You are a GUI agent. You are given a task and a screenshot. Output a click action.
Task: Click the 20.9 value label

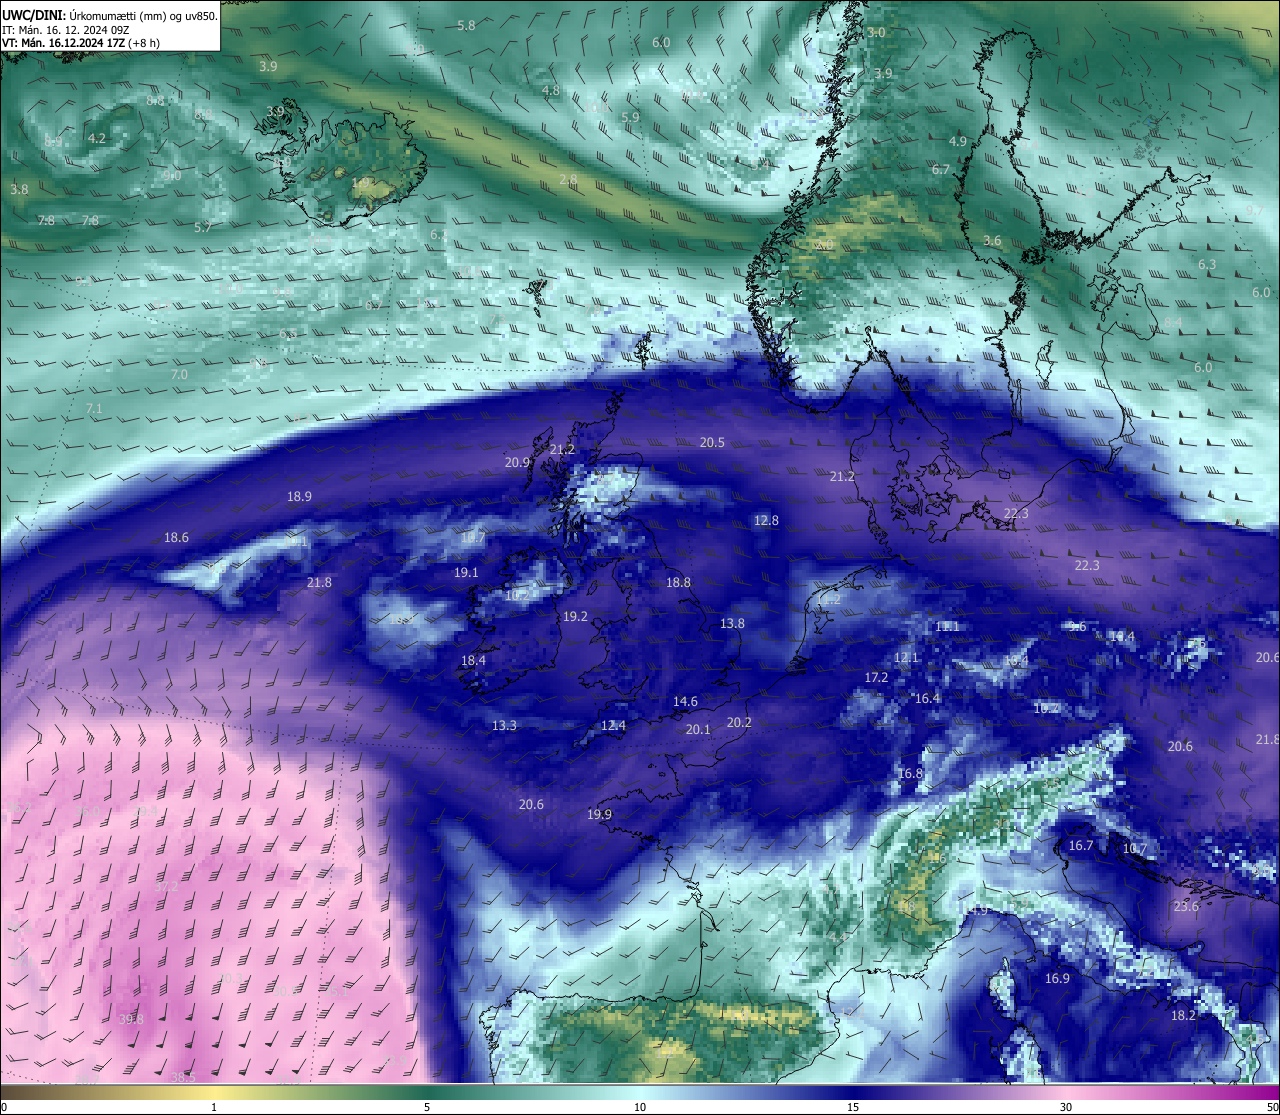point(517,462)
